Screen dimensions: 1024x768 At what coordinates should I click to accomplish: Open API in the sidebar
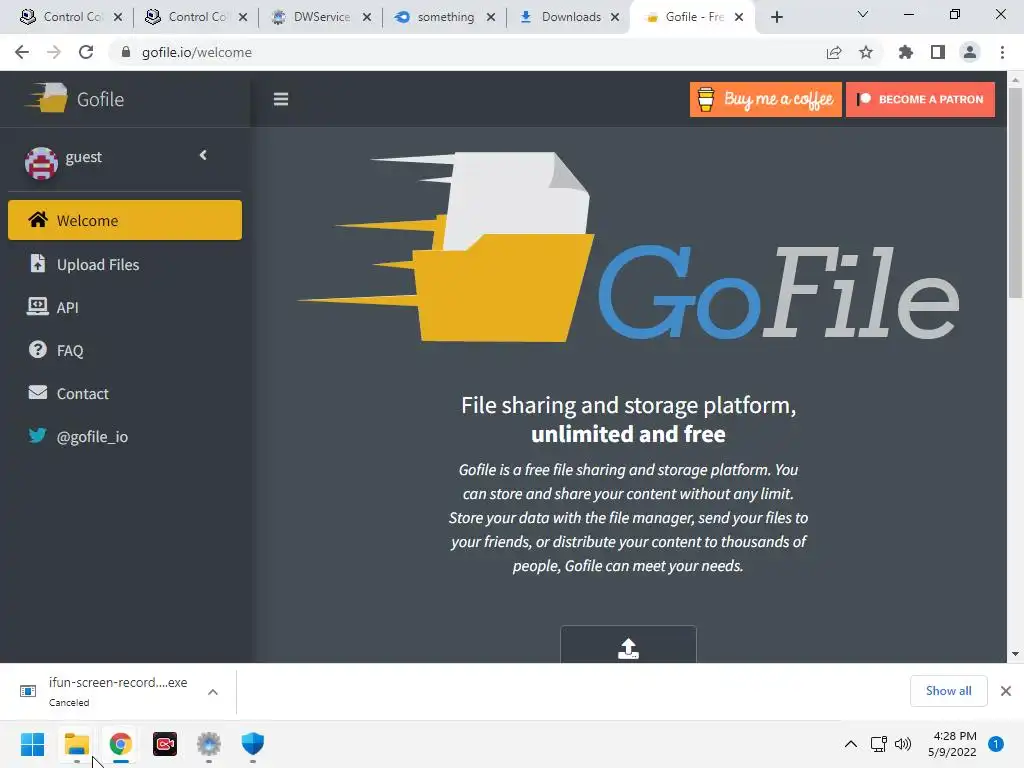125,308
